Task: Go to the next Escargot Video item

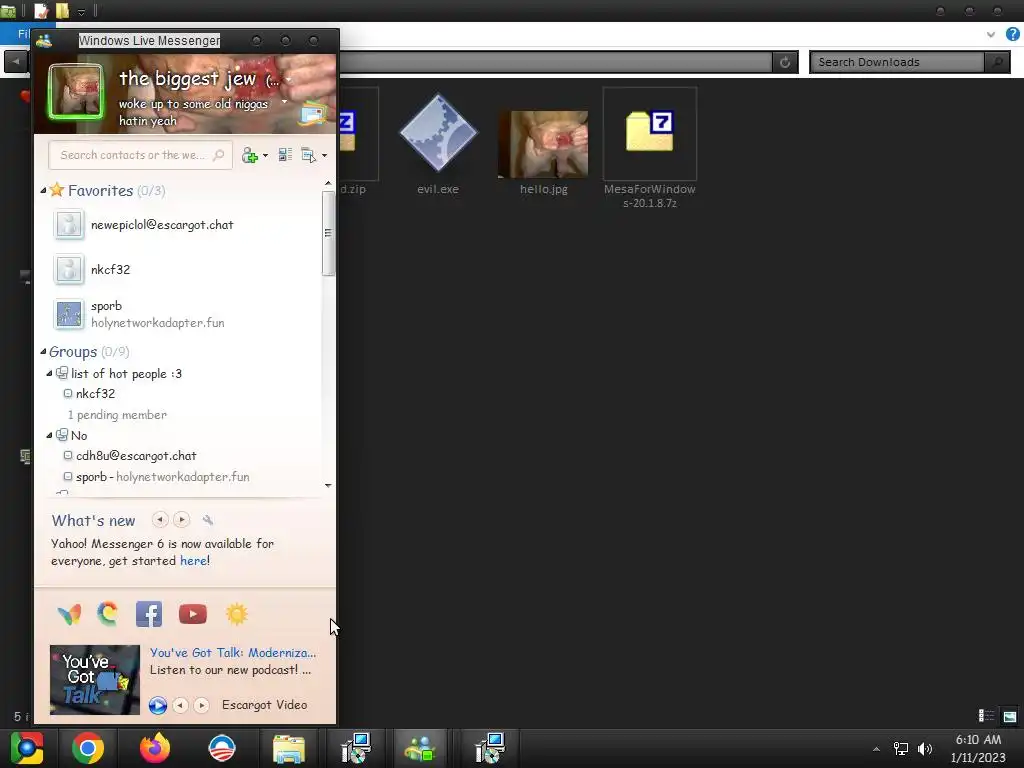Action: coord(202,705)
